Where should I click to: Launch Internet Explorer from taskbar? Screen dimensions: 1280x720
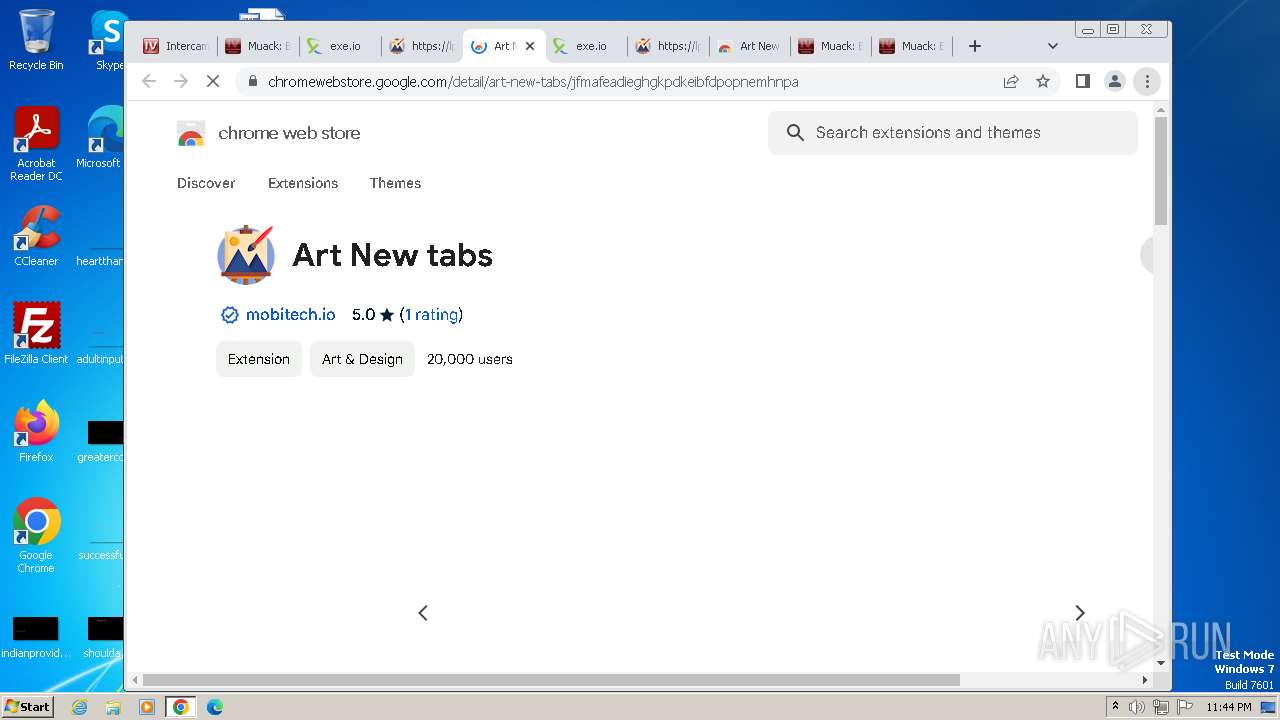pyautogui.click(x=79, y=707)
